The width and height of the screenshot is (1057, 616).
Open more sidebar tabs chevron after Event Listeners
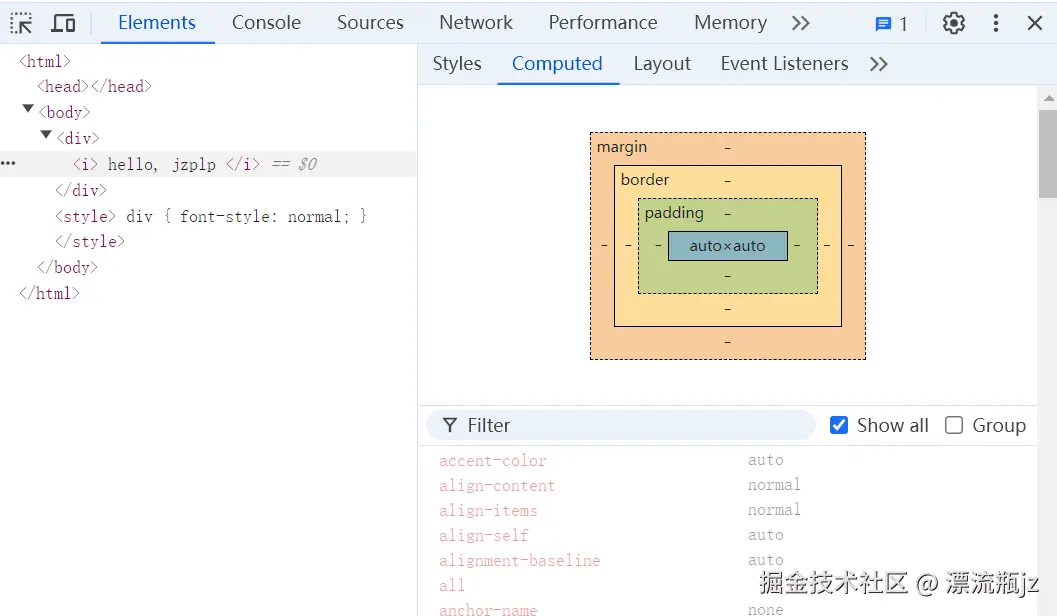point(878,63)
